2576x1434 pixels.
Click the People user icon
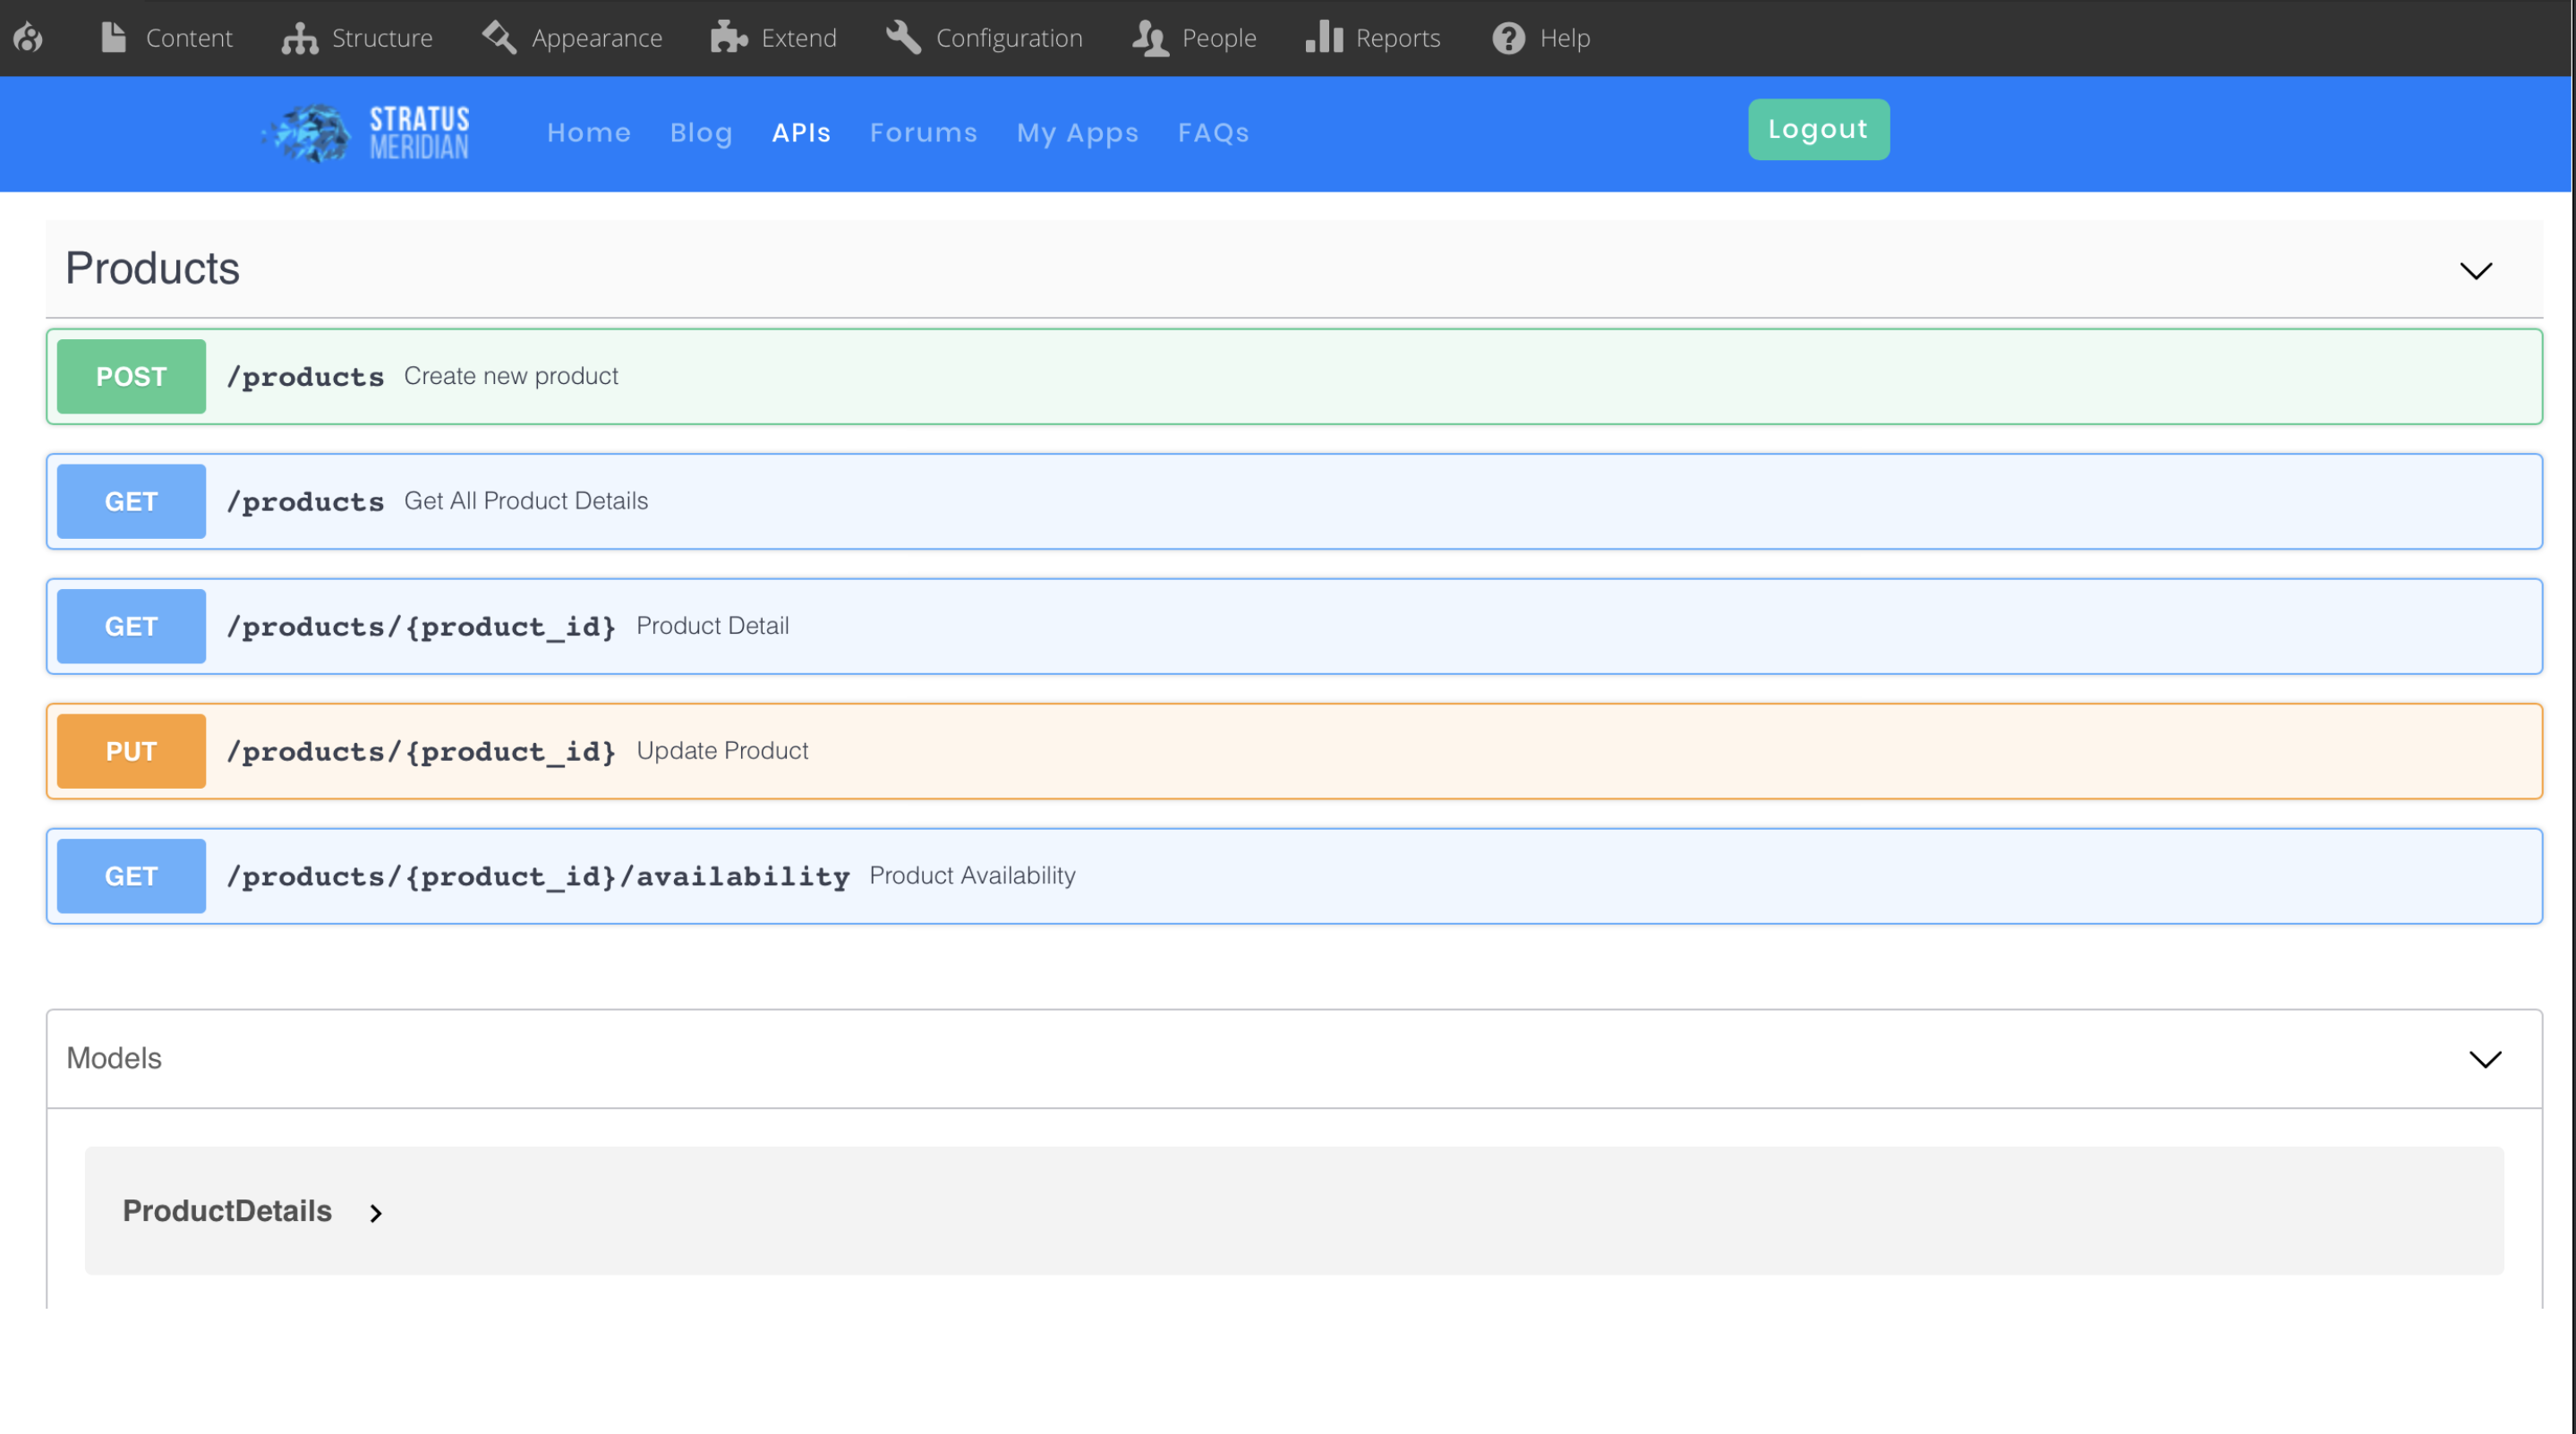pyautogui.click(x=1150, y=38)
